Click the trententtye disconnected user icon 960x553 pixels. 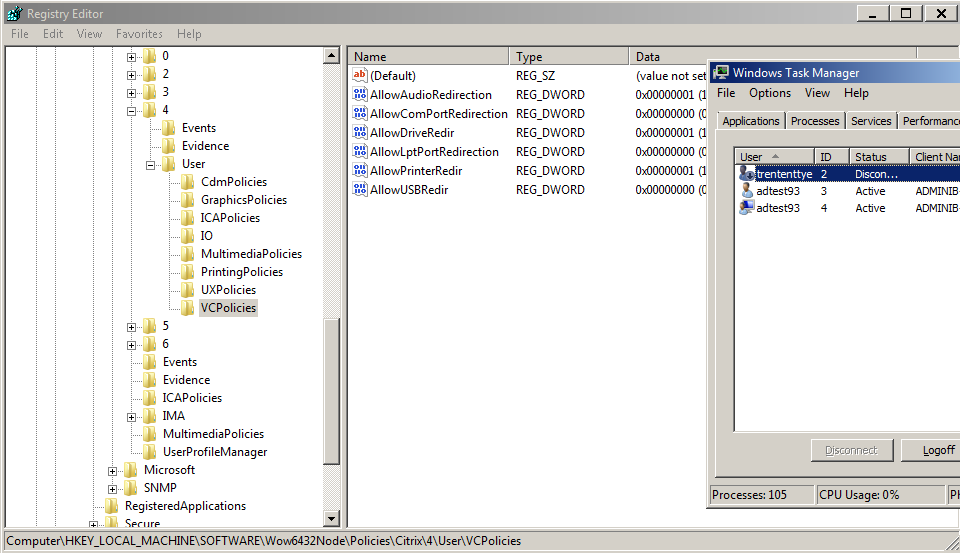pos(746,173)
